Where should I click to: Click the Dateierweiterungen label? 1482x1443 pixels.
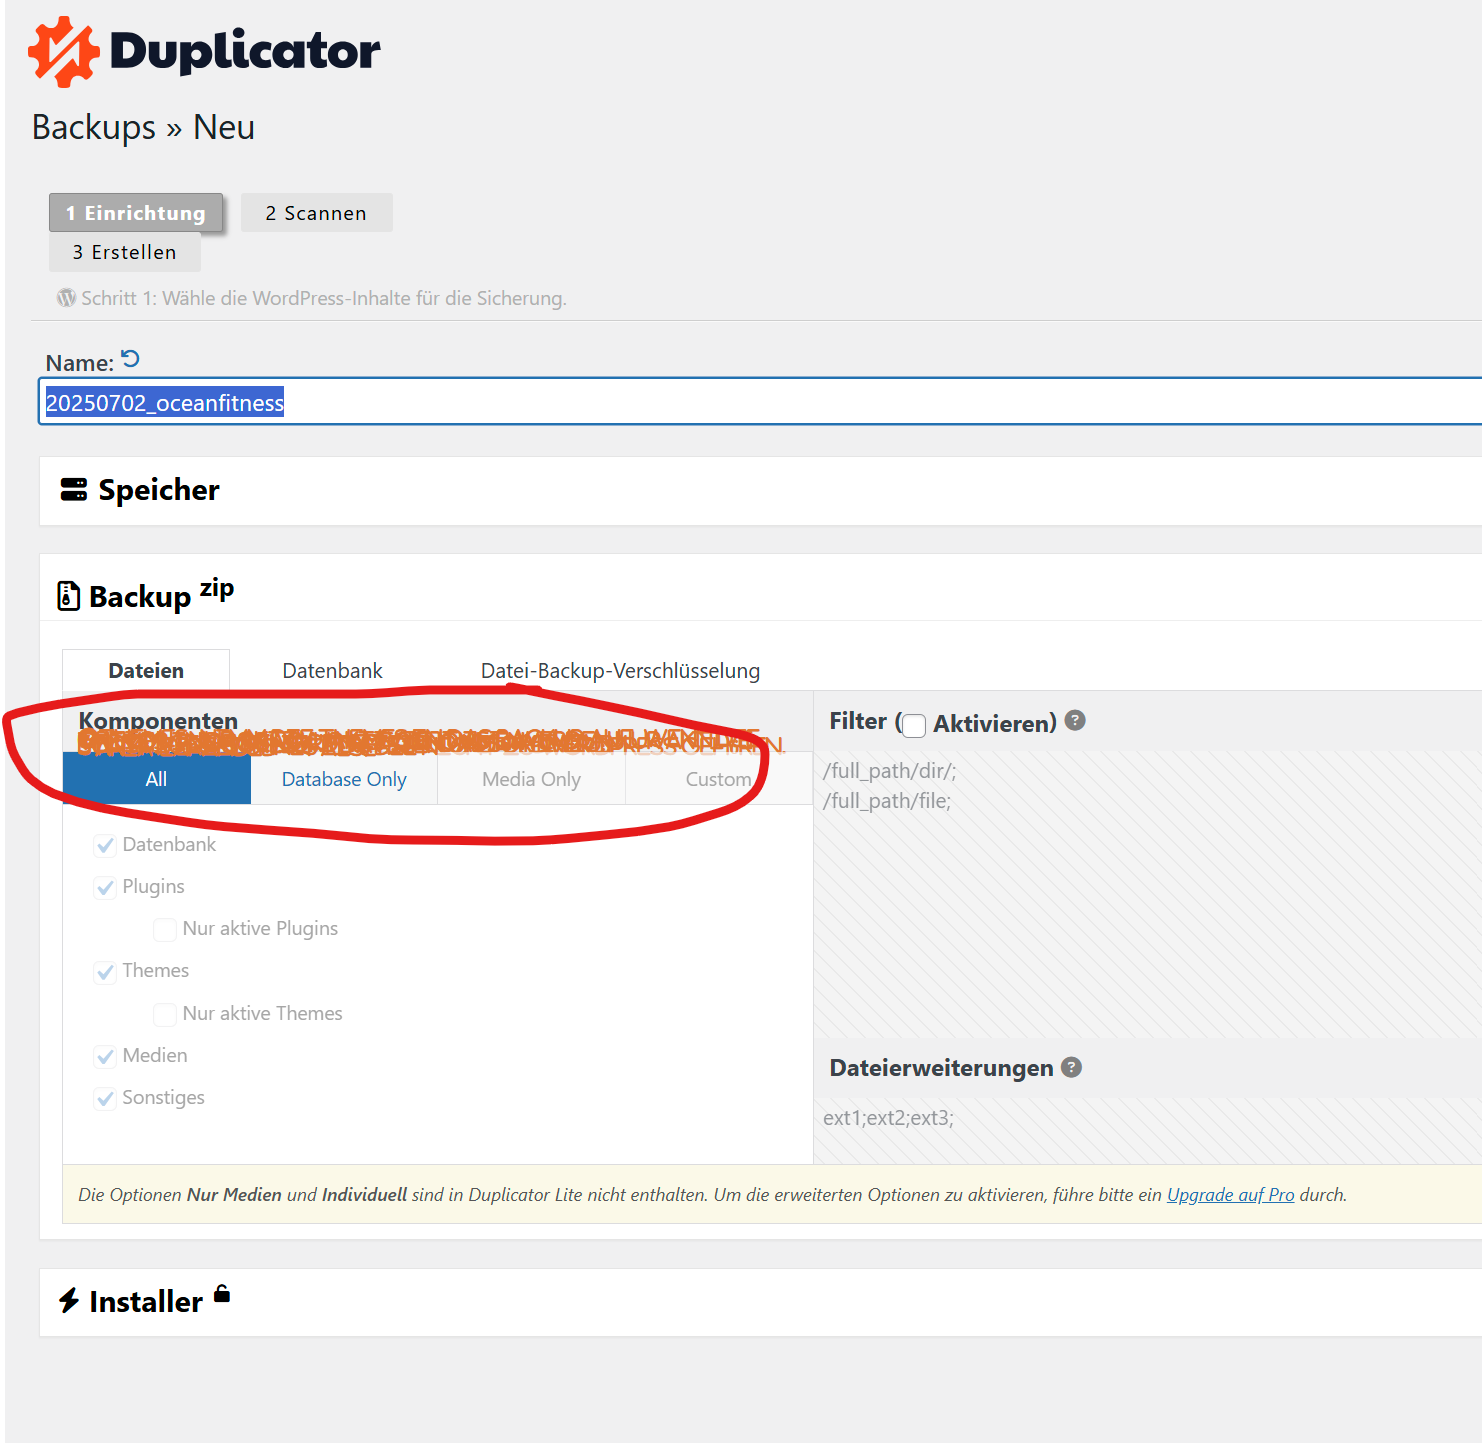click(941, 1068)
